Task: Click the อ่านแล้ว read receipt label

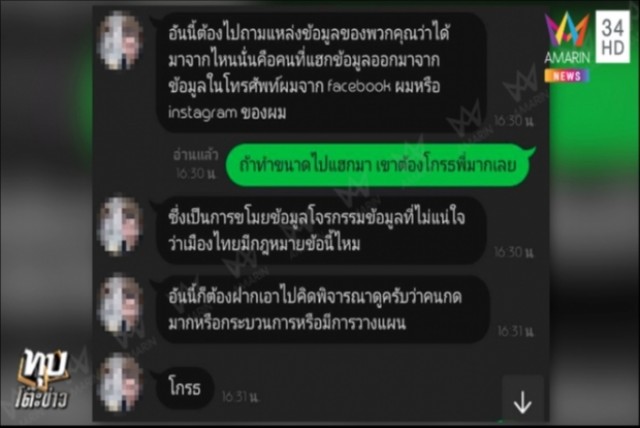Action: (196, 155)
